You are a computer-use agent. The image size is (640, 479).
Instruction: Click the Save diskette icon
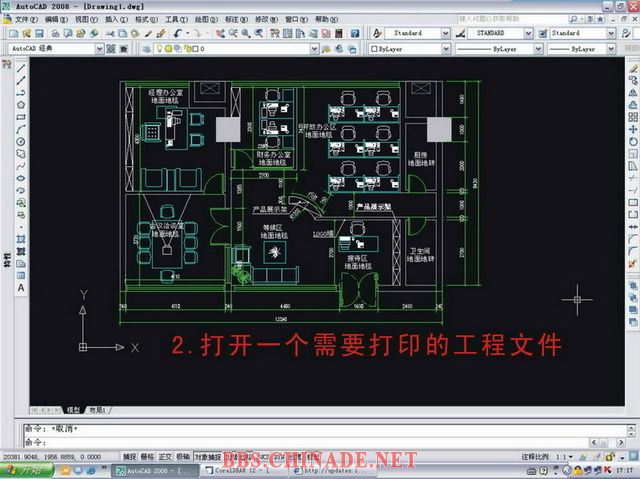[x=40, y=33]
